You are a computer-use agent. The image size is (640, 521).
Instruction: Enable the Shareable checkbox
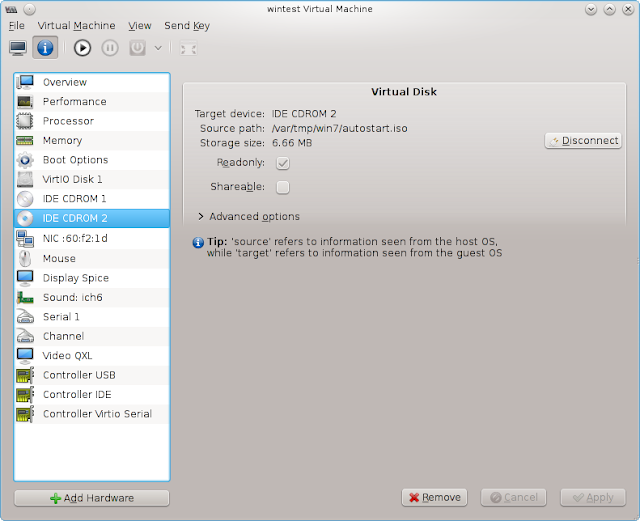click(282, 187)
